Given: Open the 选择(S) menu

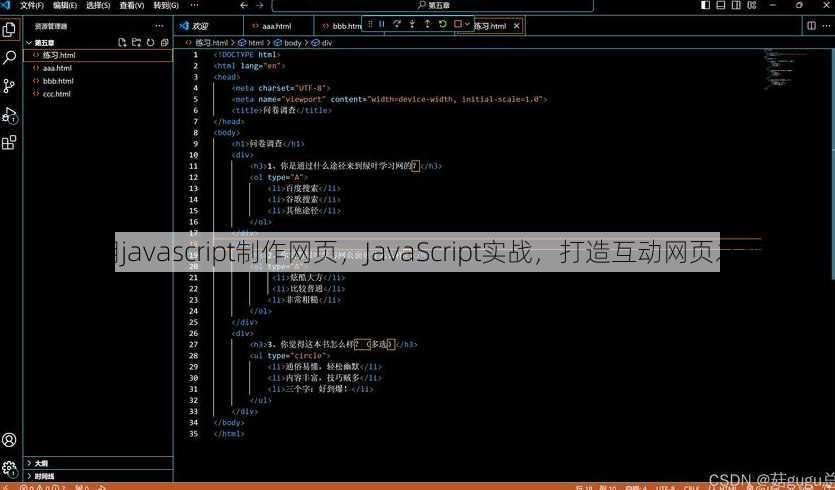Looking at the screenshot, I should [99, 5].
